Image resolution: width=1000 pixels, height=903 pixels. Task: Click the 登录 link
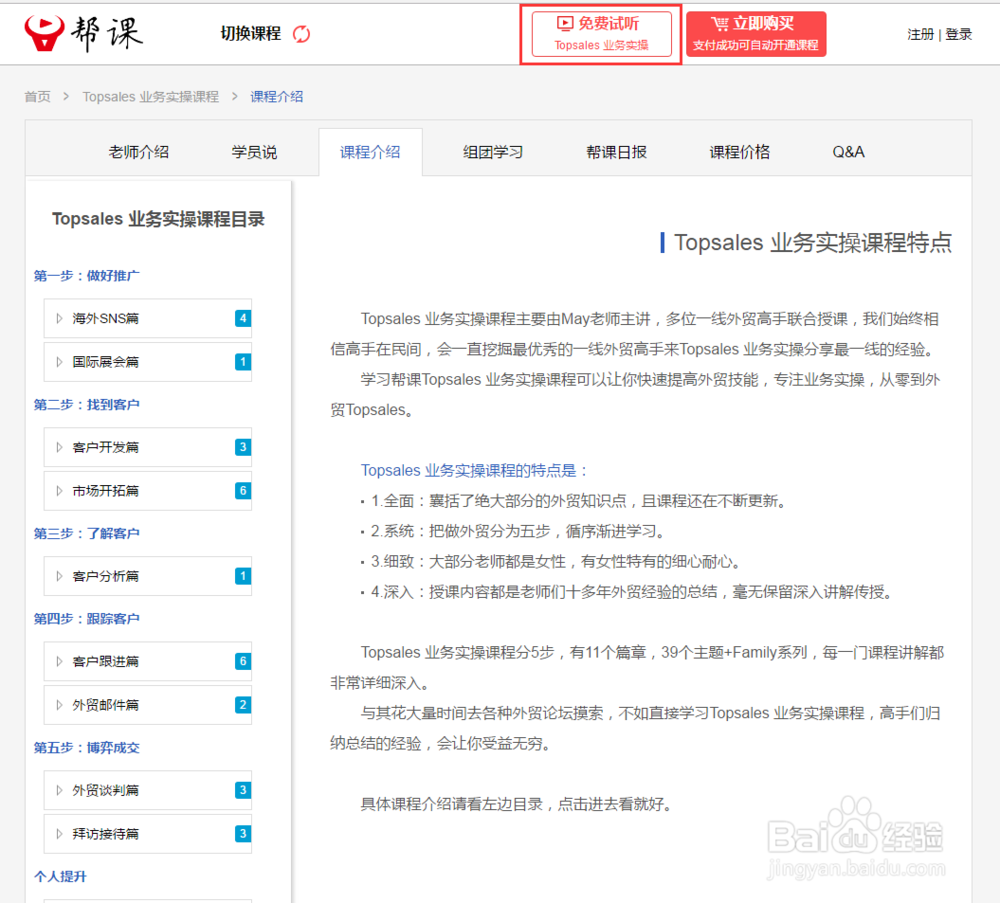(959, 34)
